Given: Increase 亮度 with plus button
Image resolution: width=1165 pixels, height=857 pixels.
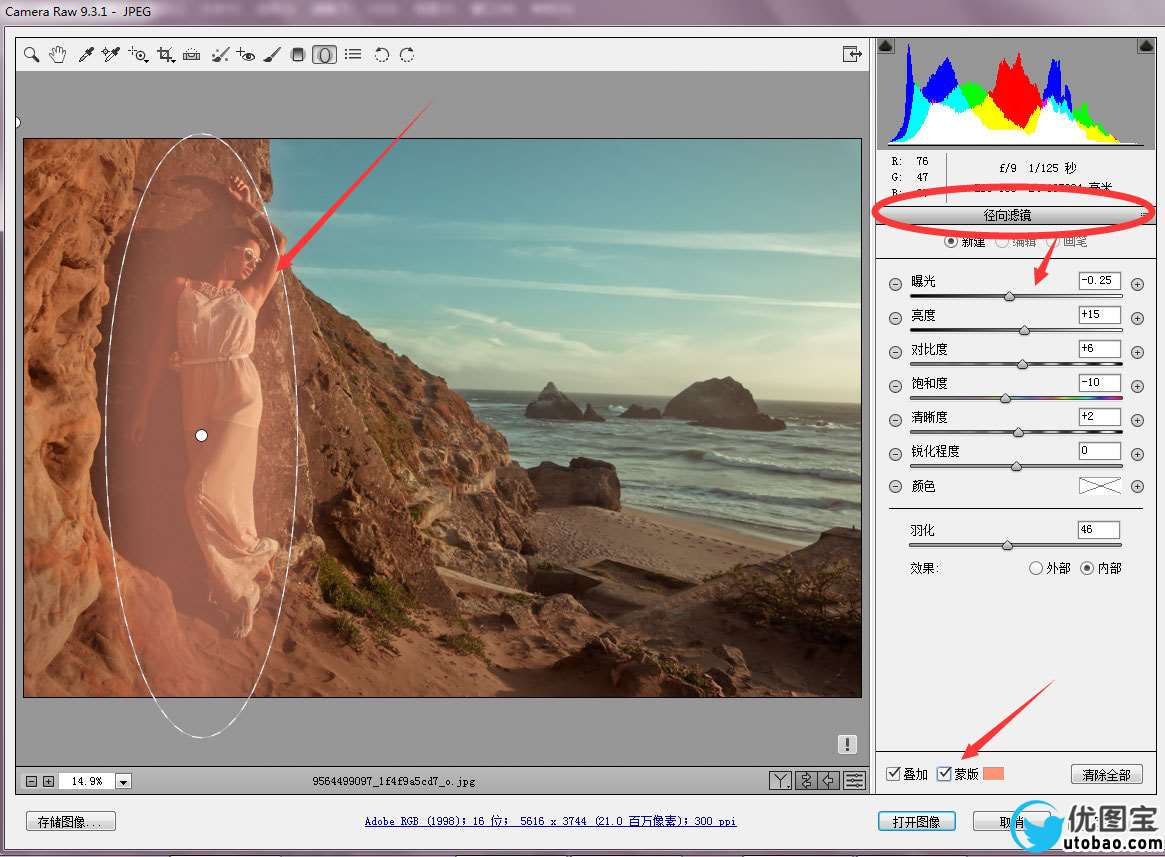Looking at the screenshot, I should (x=1137, y=318).
